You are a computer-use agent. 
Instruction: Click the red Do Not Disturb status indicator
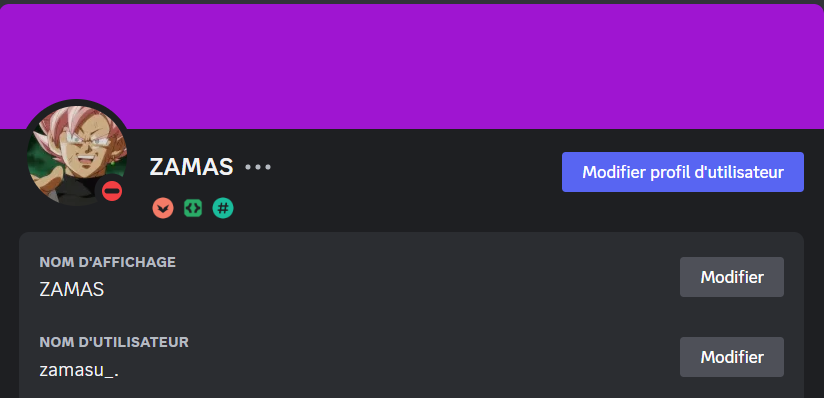[112, 190]
